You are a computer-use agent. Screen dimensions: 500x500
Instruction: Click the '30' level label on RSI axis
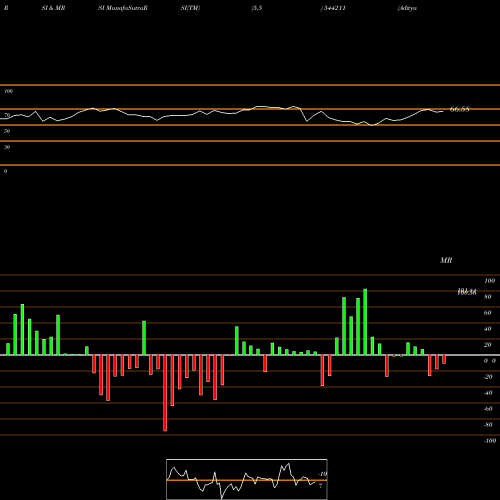tap(7, 147)
